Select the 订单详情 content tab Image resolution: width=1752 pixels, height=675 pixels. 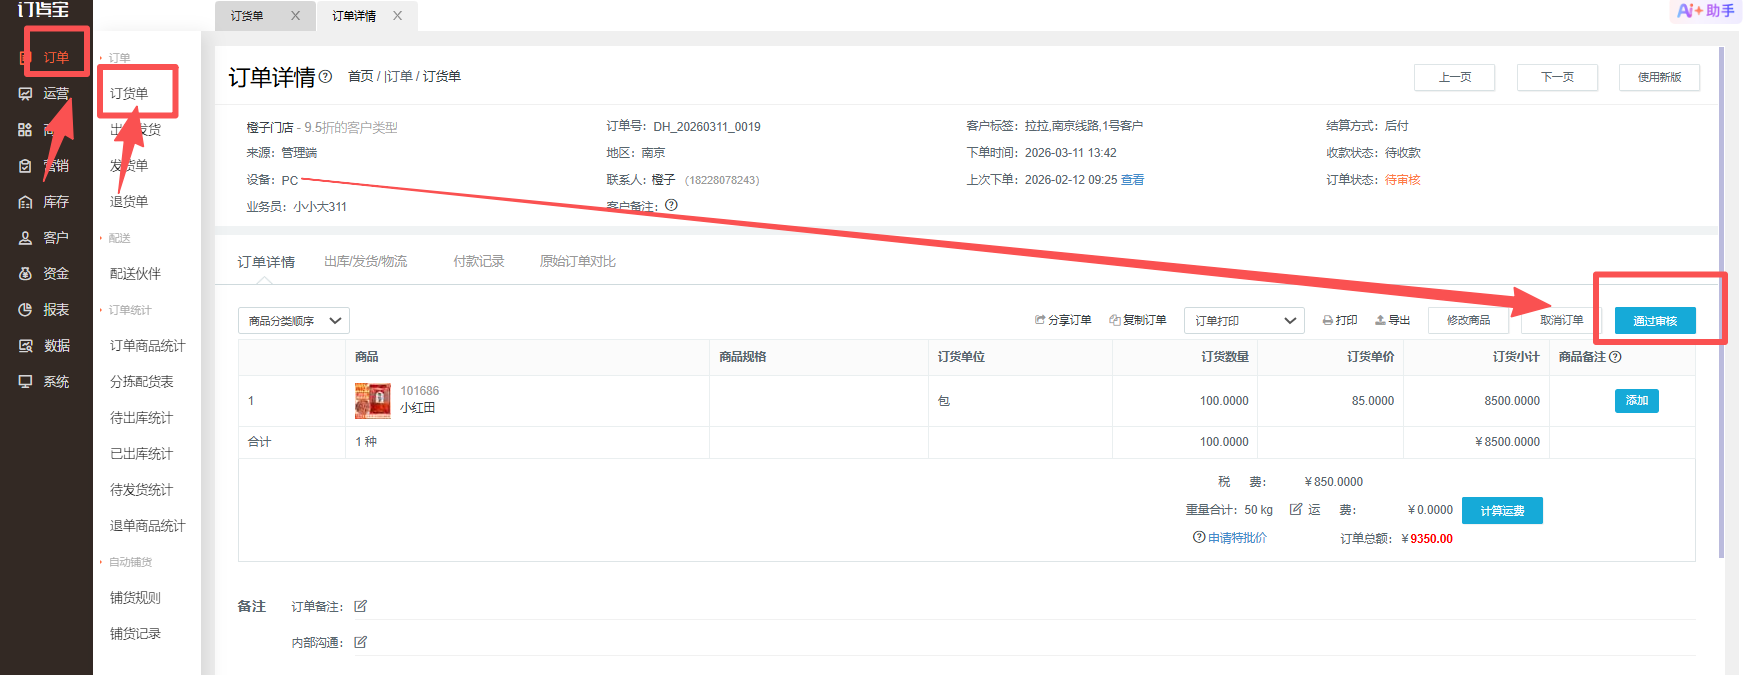[266, 262]
